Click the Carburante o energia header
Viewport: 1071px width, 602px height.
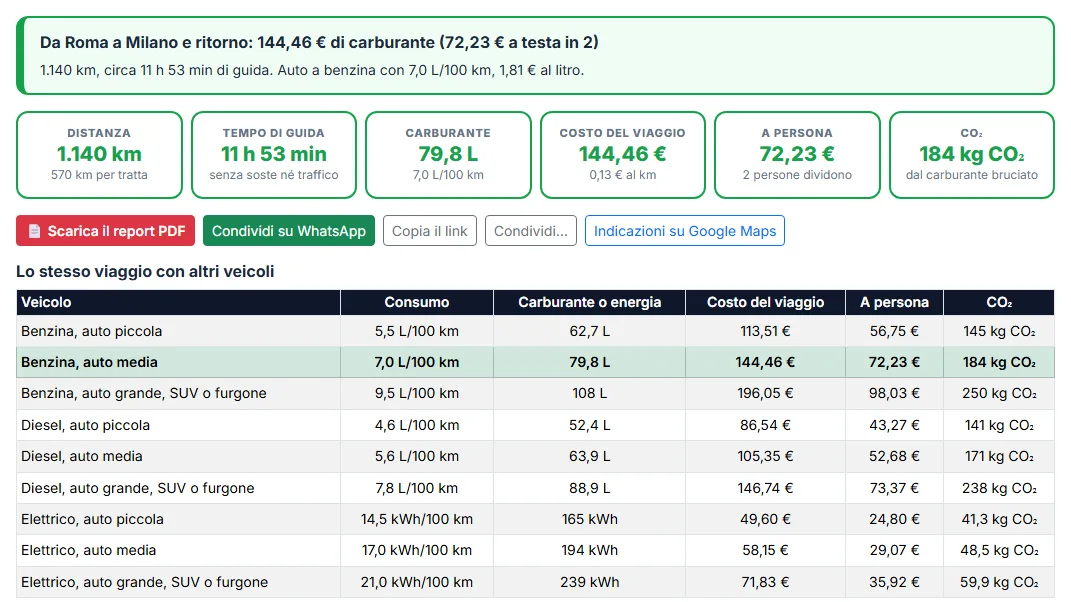tap(589, 302)
